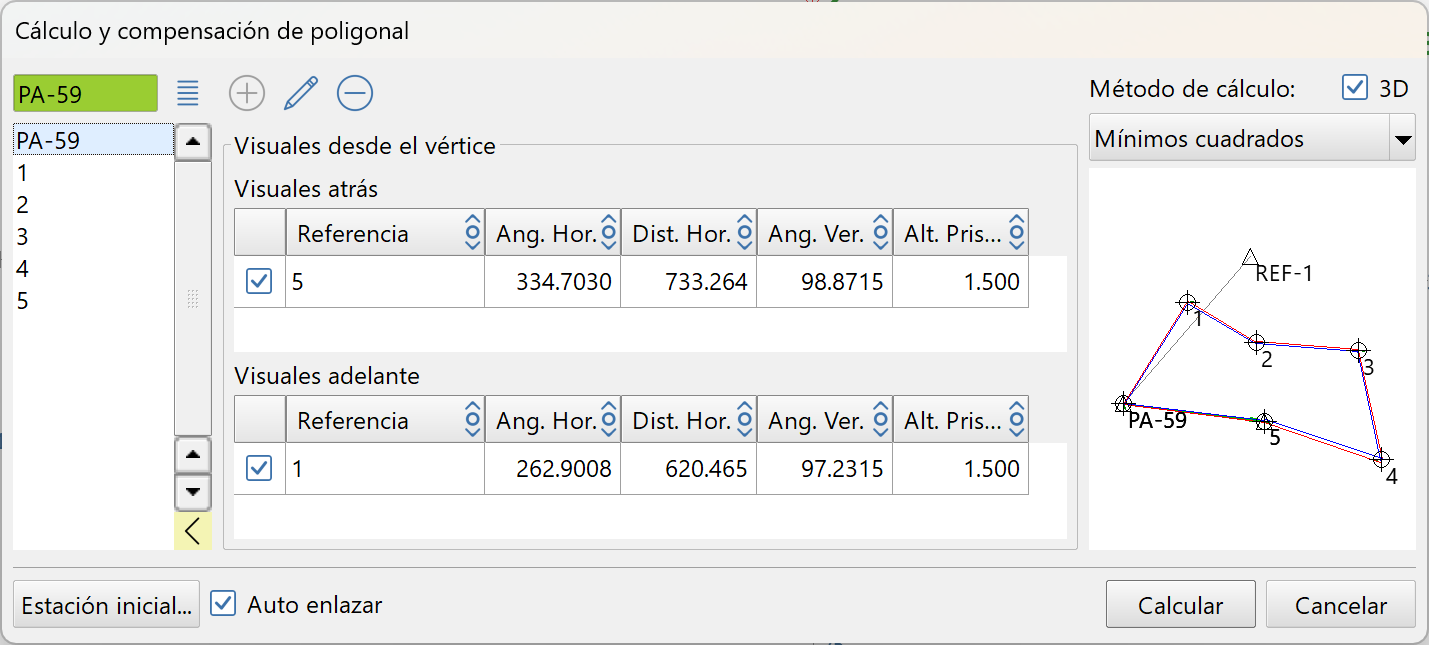Click the move vertex up arrow
Viewport: 1429px width, 645px height.
tap(193, 455)
